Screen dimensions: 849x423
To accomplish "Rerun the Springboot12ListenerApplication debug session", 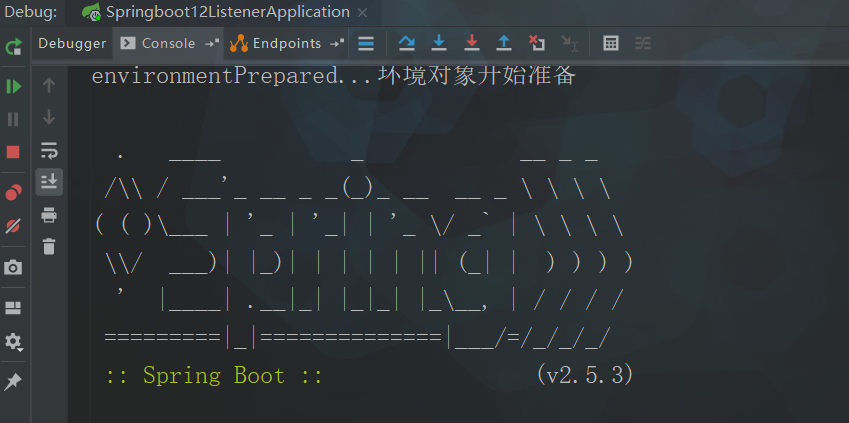I will point(14,46).
